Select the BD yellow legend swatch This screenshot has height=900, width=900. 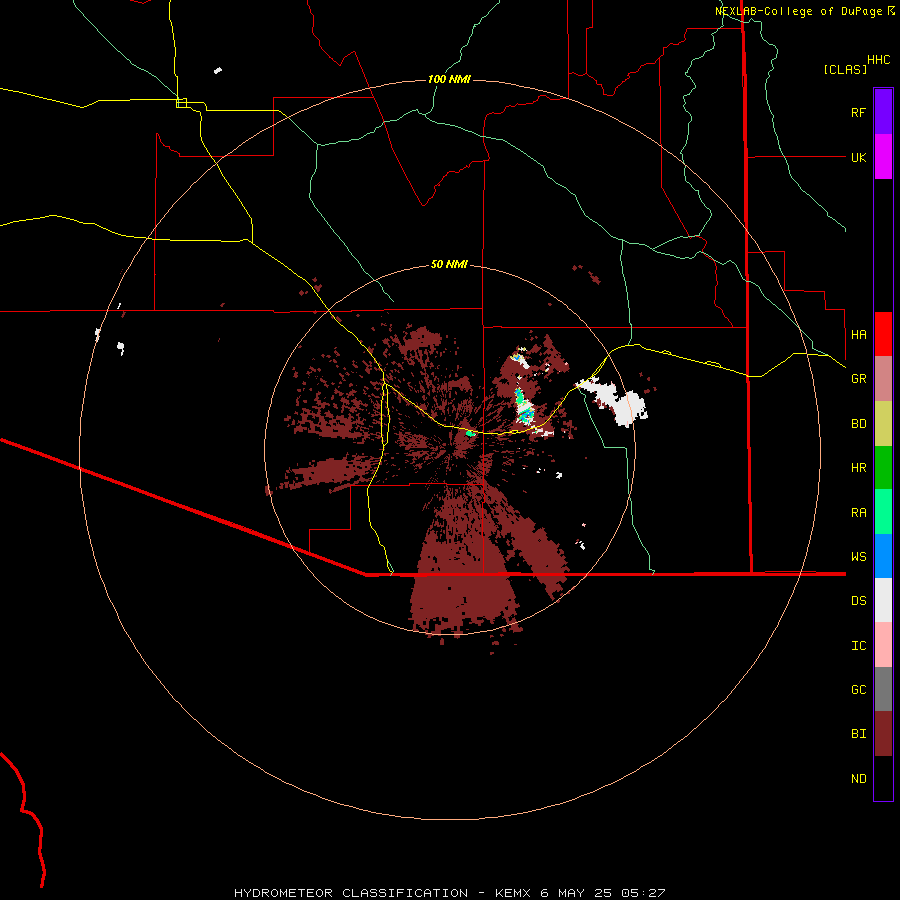pos(883,424)
